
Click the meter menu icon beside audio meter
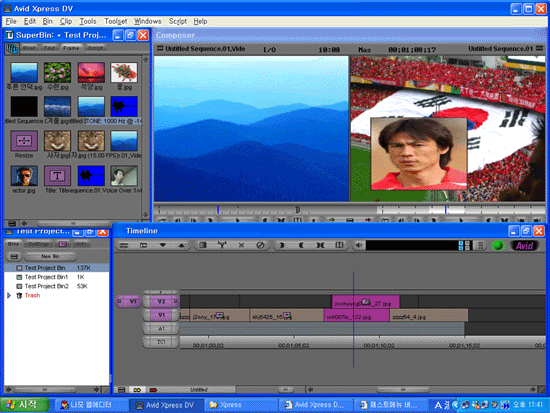(x=480, y=245)
